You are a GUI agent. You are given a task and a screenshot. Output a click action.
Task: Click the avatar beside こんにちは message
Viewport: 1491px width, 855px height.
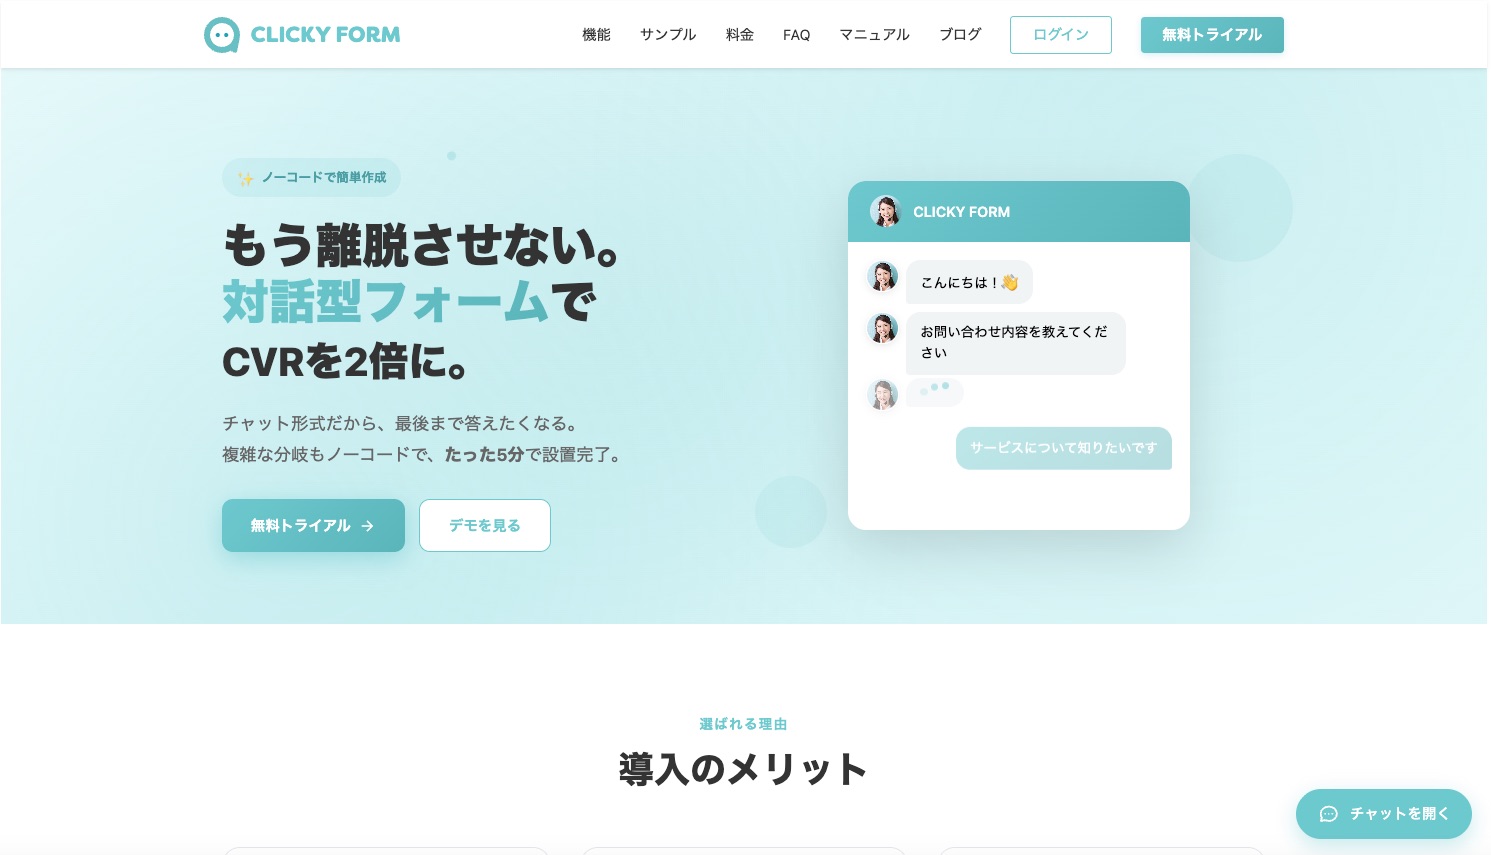click(882, 276)
